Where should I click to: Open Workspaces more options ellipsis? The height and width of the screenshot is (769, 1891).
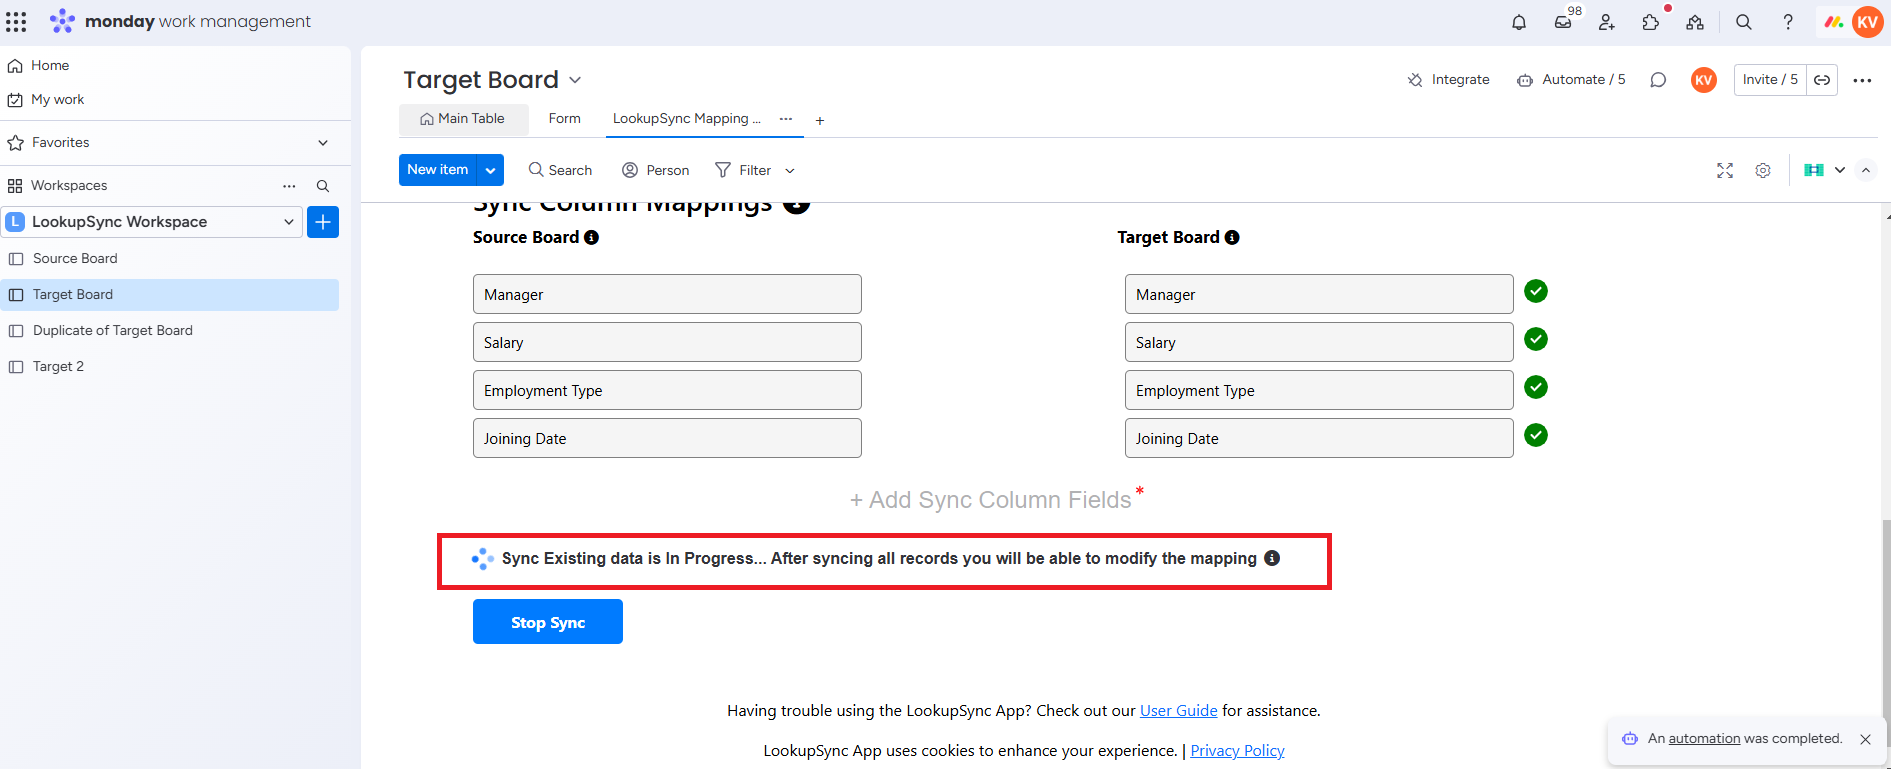(289, 186)
